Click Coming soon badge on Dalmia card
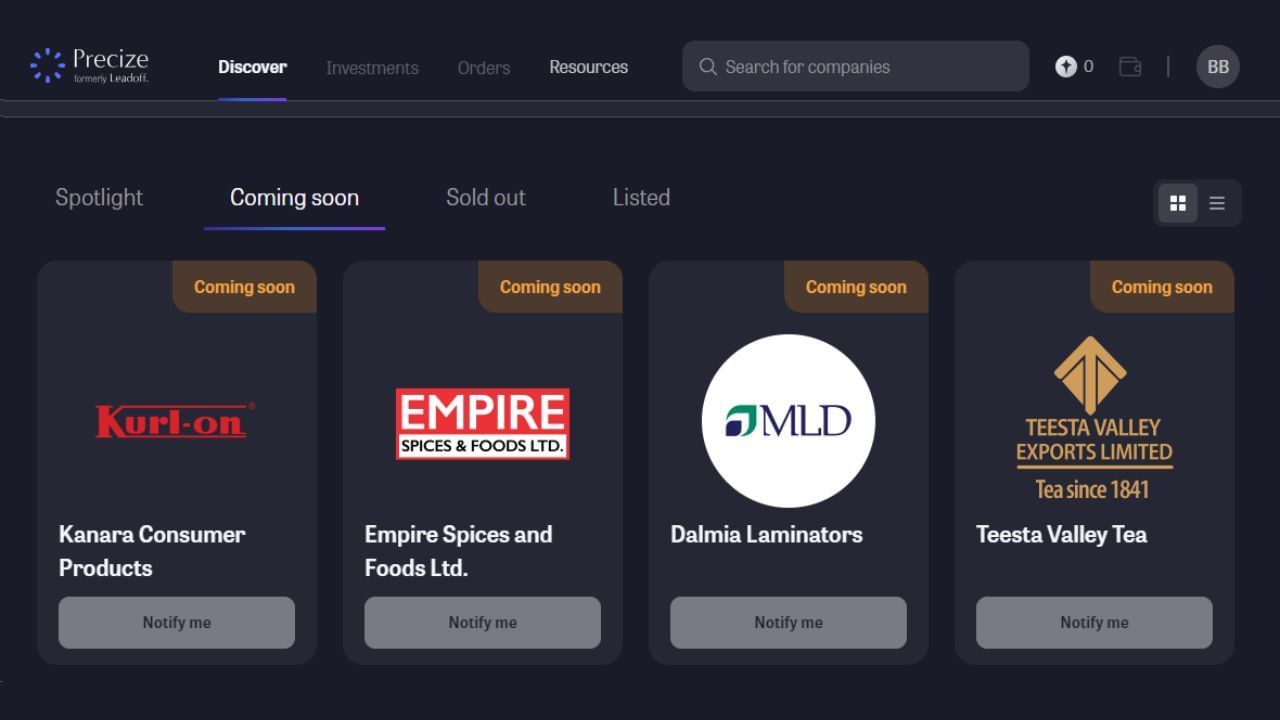This screenshot has width=1280, height=720. click(856, 287)
